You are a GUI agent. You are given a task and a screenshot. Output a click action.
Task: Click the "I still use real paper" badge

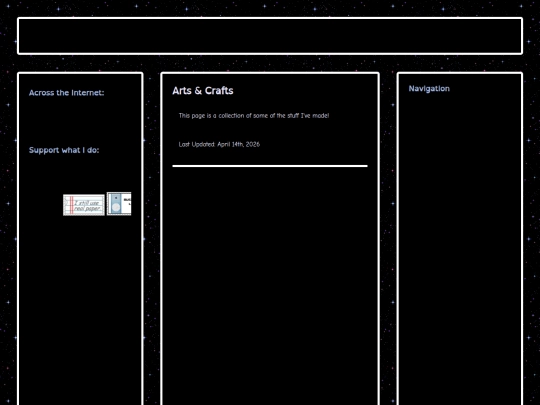click(84, 205)
